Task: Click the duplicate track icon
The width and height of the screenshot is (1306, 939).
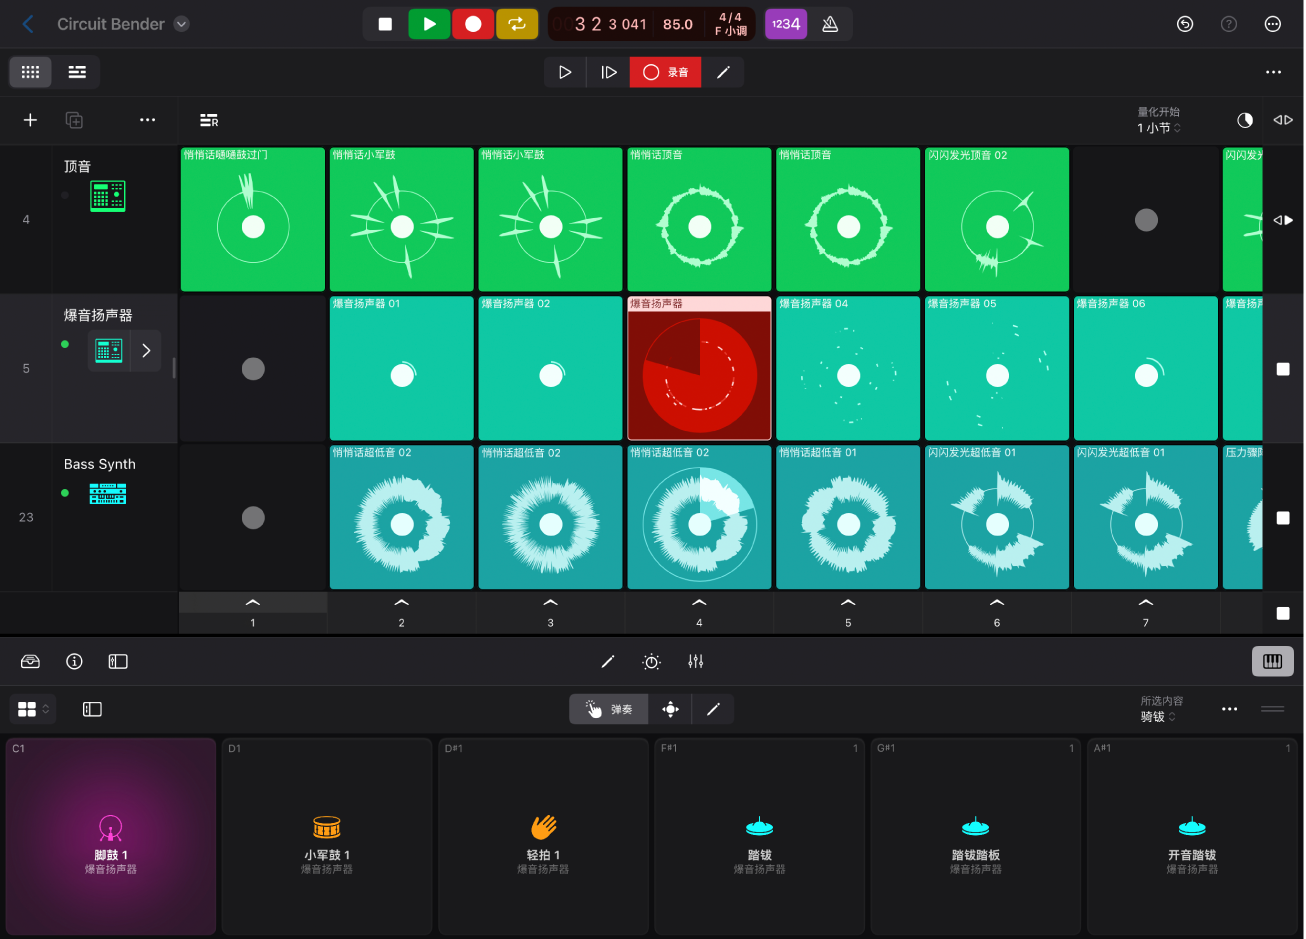Action: 74,120
